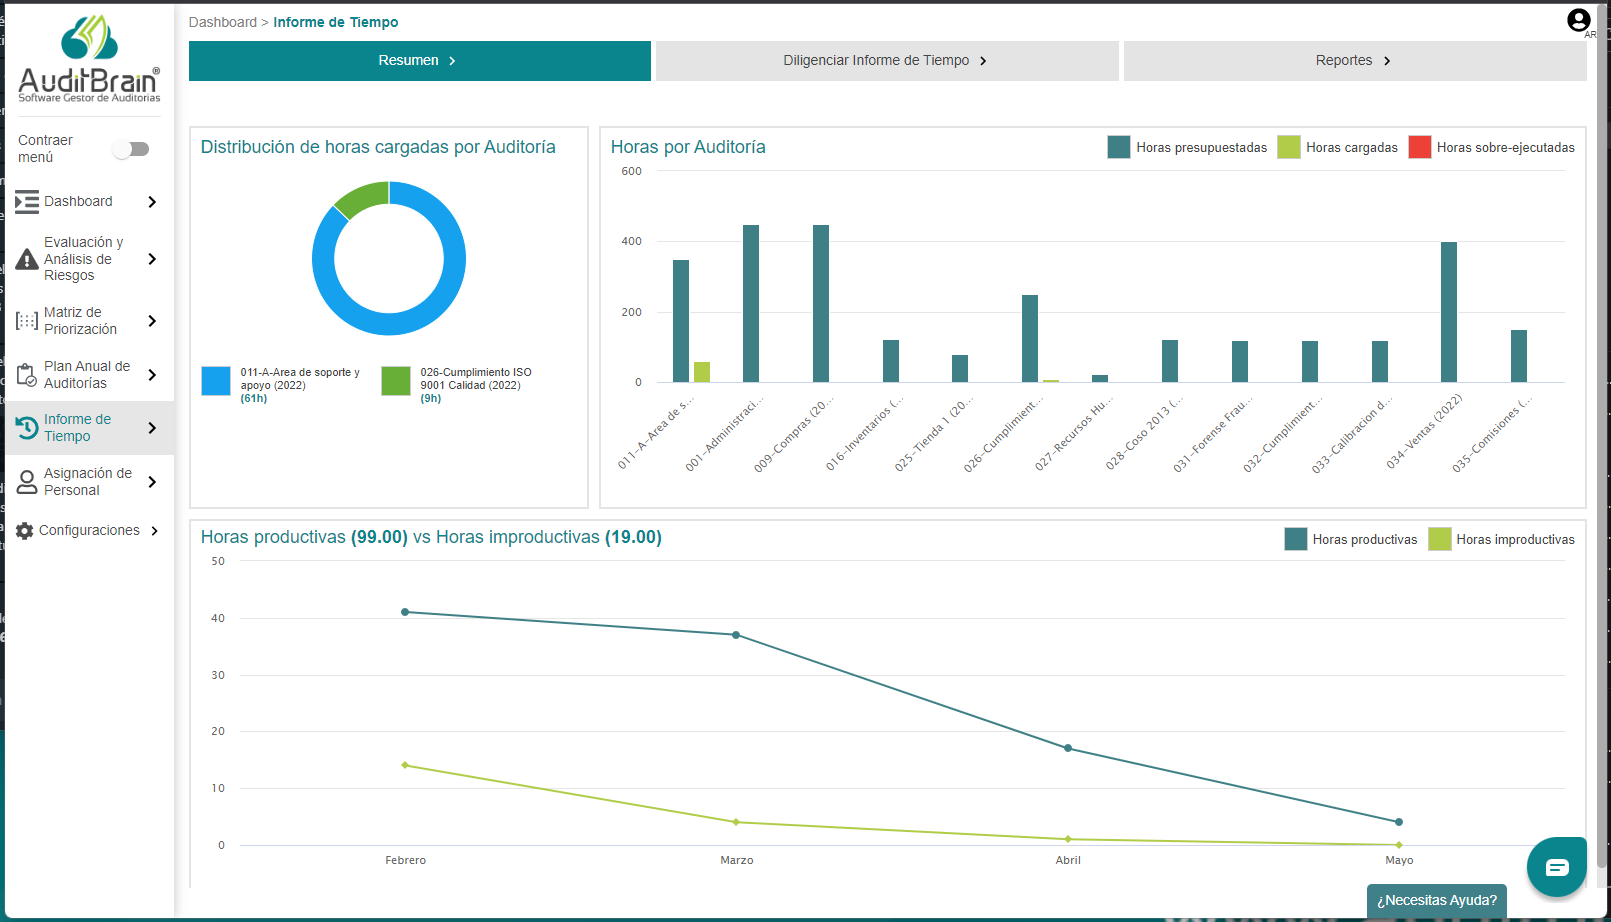Select the Informe de Tiempo clock icon

(x=26, y=427)
